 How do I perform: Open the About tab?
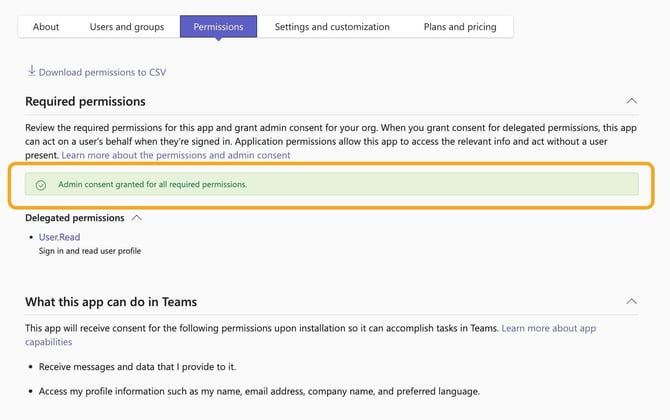(x=46, y=27)
